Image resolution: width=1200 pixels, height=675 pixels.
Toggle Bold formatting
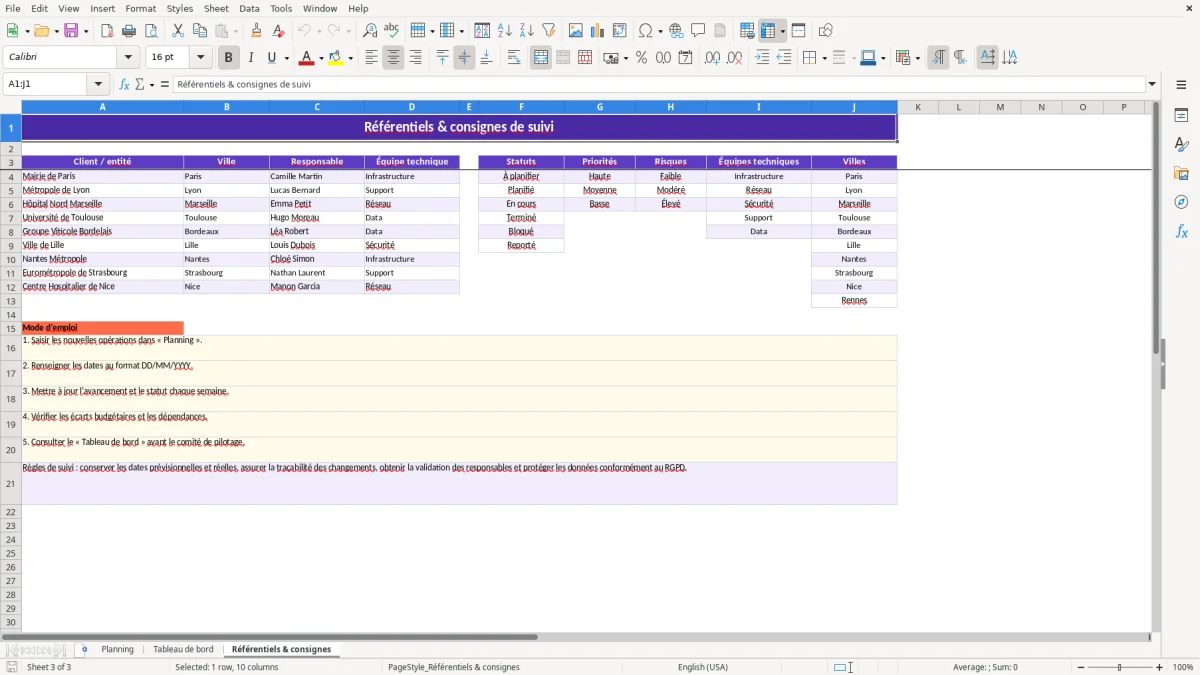click(229, 58)
